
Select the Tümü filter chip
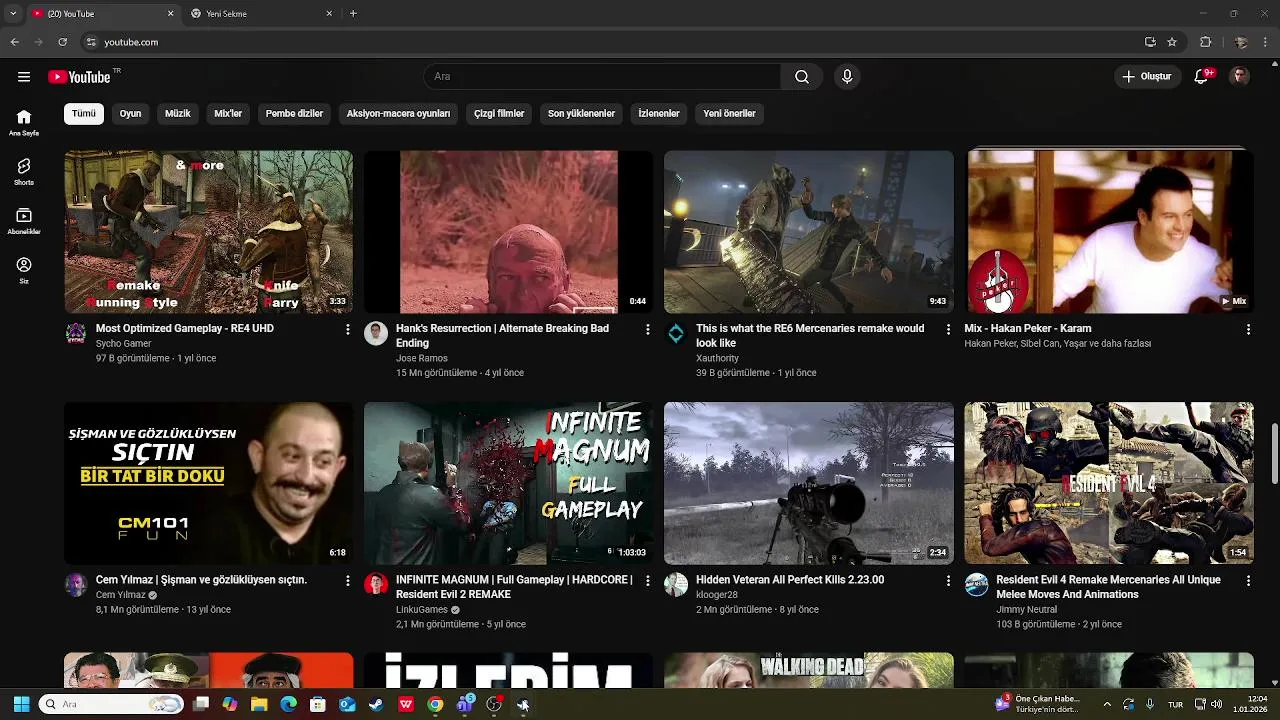pyautogui.click(x=84, y=114)
